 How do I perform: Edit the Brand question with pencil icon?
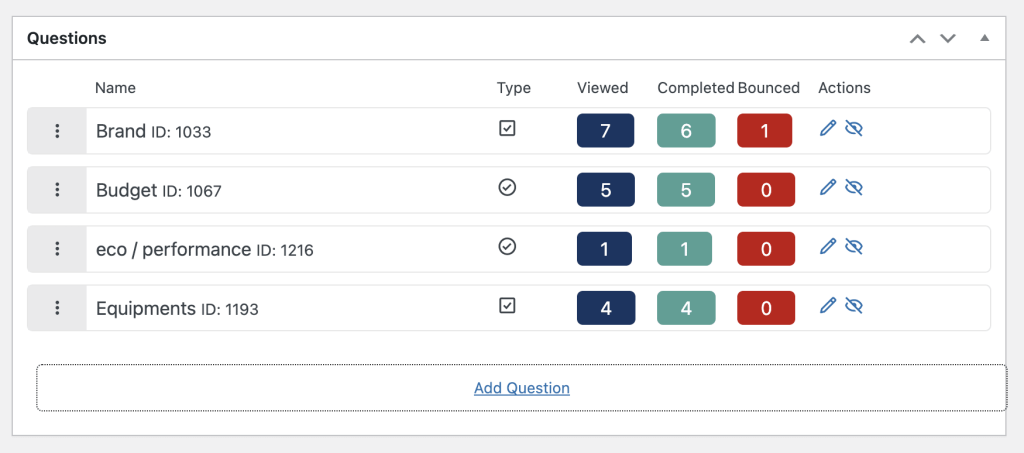click(827, 129)
